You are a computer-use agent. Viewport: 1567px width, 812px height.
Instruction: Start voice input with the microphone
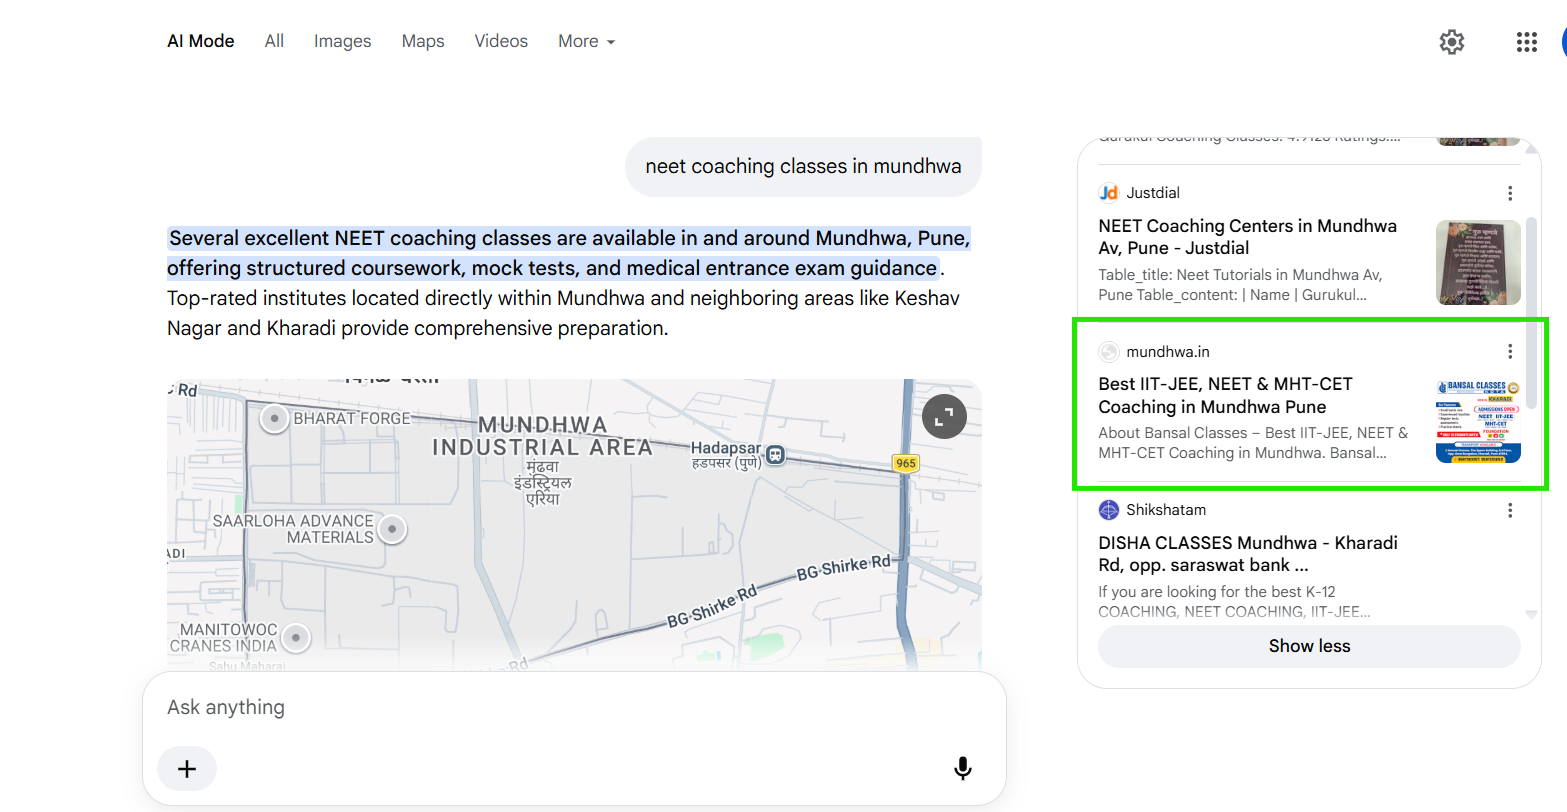[962, 768]
